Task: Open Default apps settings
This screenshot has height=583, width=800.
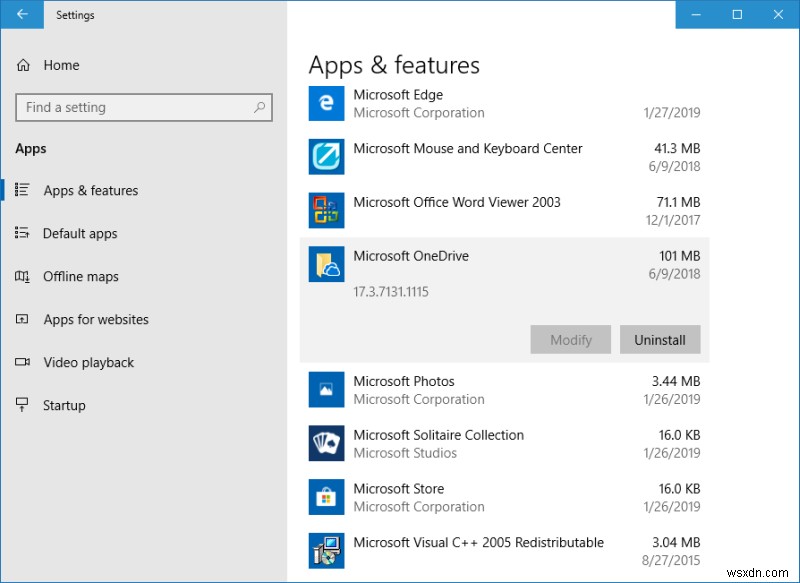Action: coord(80,233)
